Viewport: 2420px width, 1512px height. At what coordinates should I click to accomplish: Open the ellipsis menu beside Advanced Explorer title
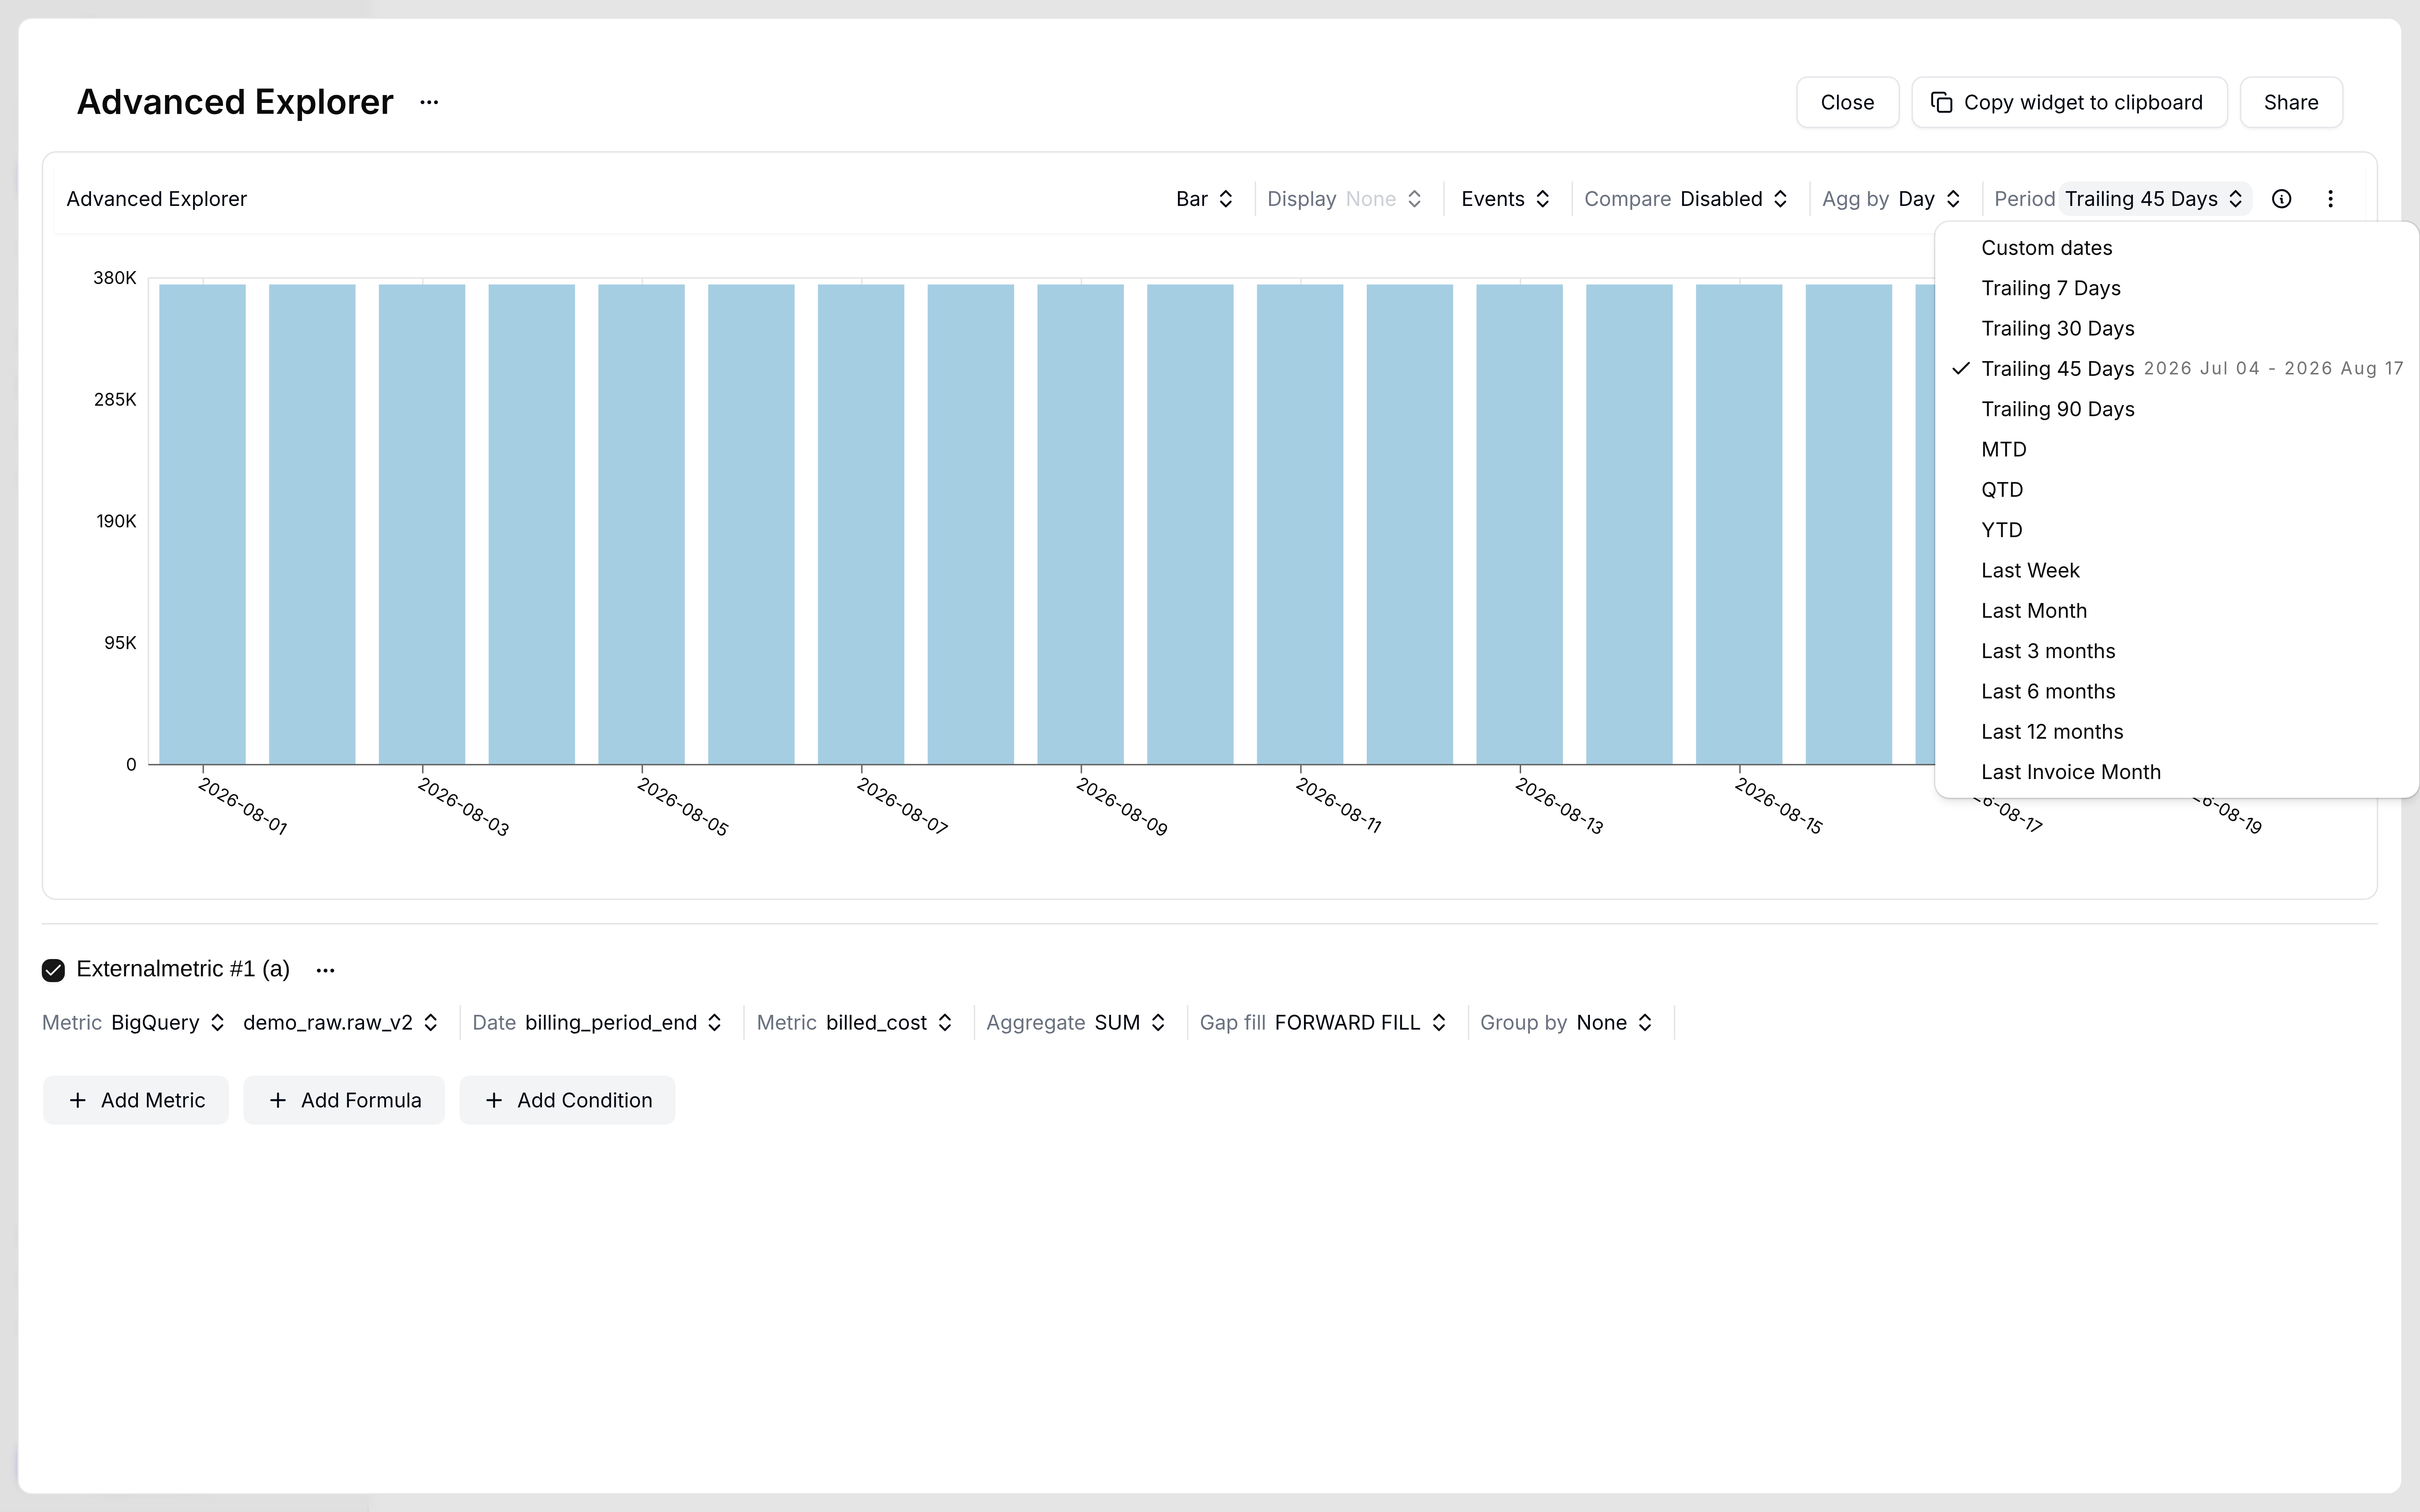429,102
